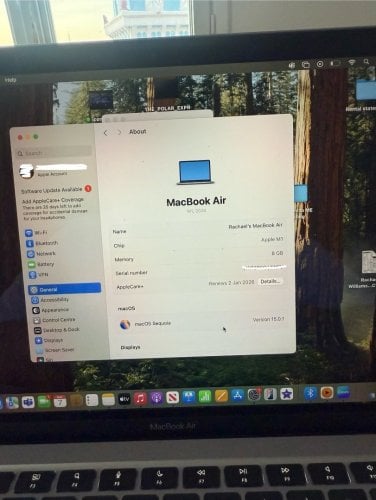Open App Store from Dock

[237, 396]
